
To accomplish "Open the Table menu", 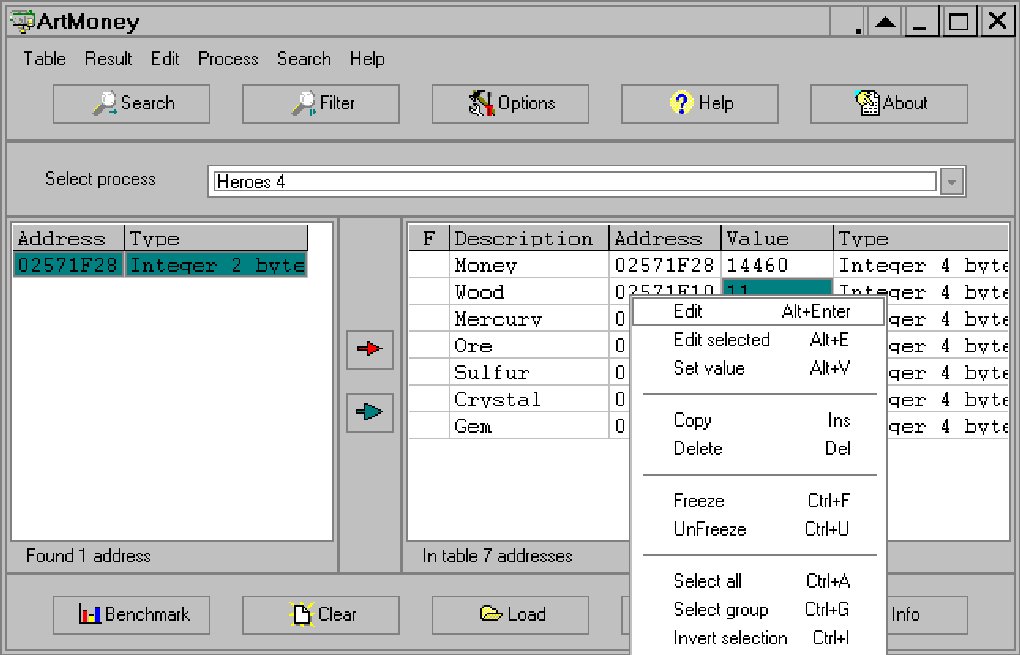I will pos(44,59).
